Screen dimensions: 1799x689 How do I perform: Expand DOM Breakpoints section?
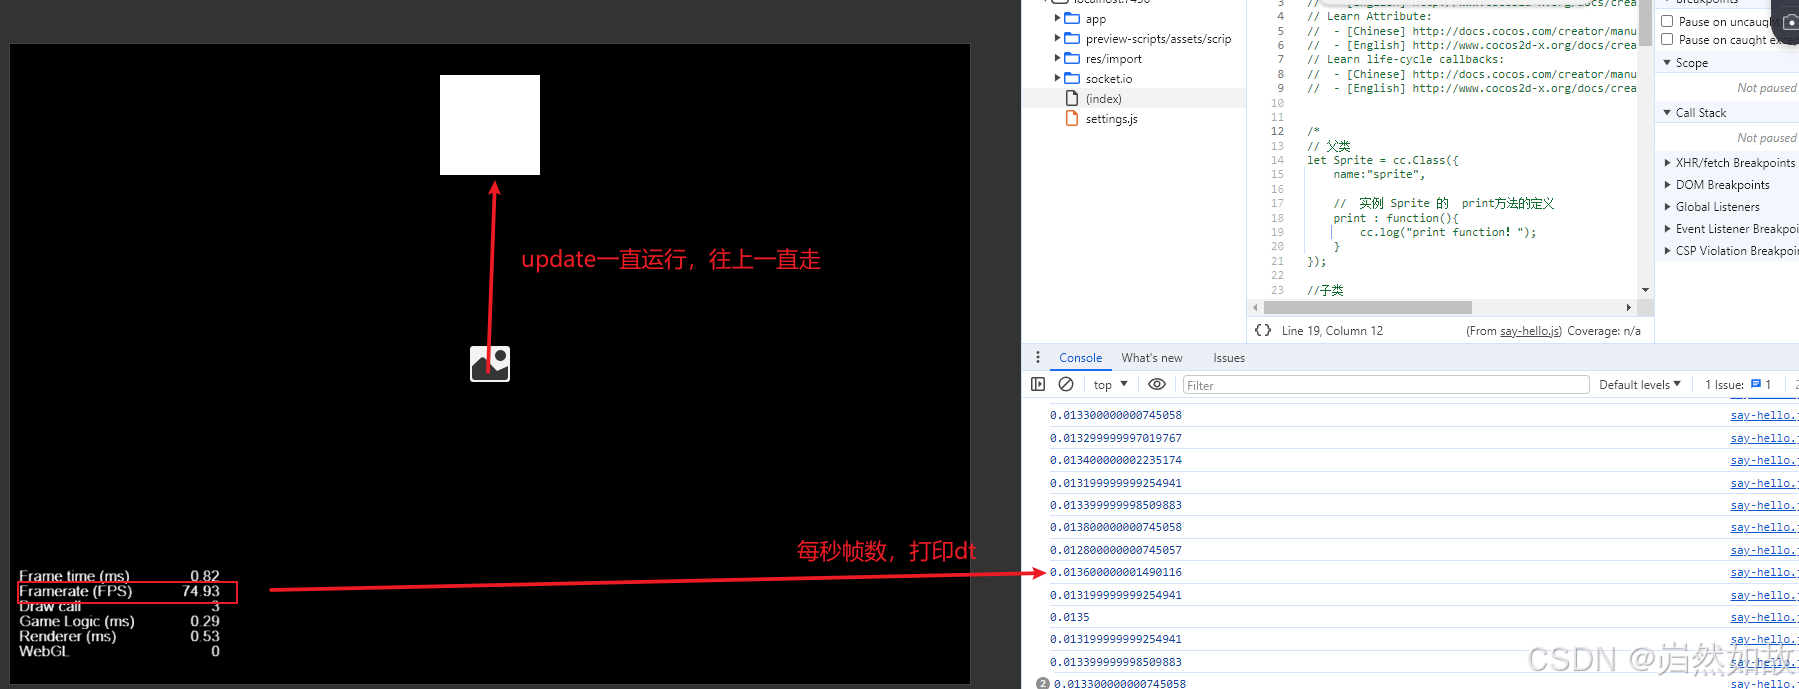(x=1667, y=184)
